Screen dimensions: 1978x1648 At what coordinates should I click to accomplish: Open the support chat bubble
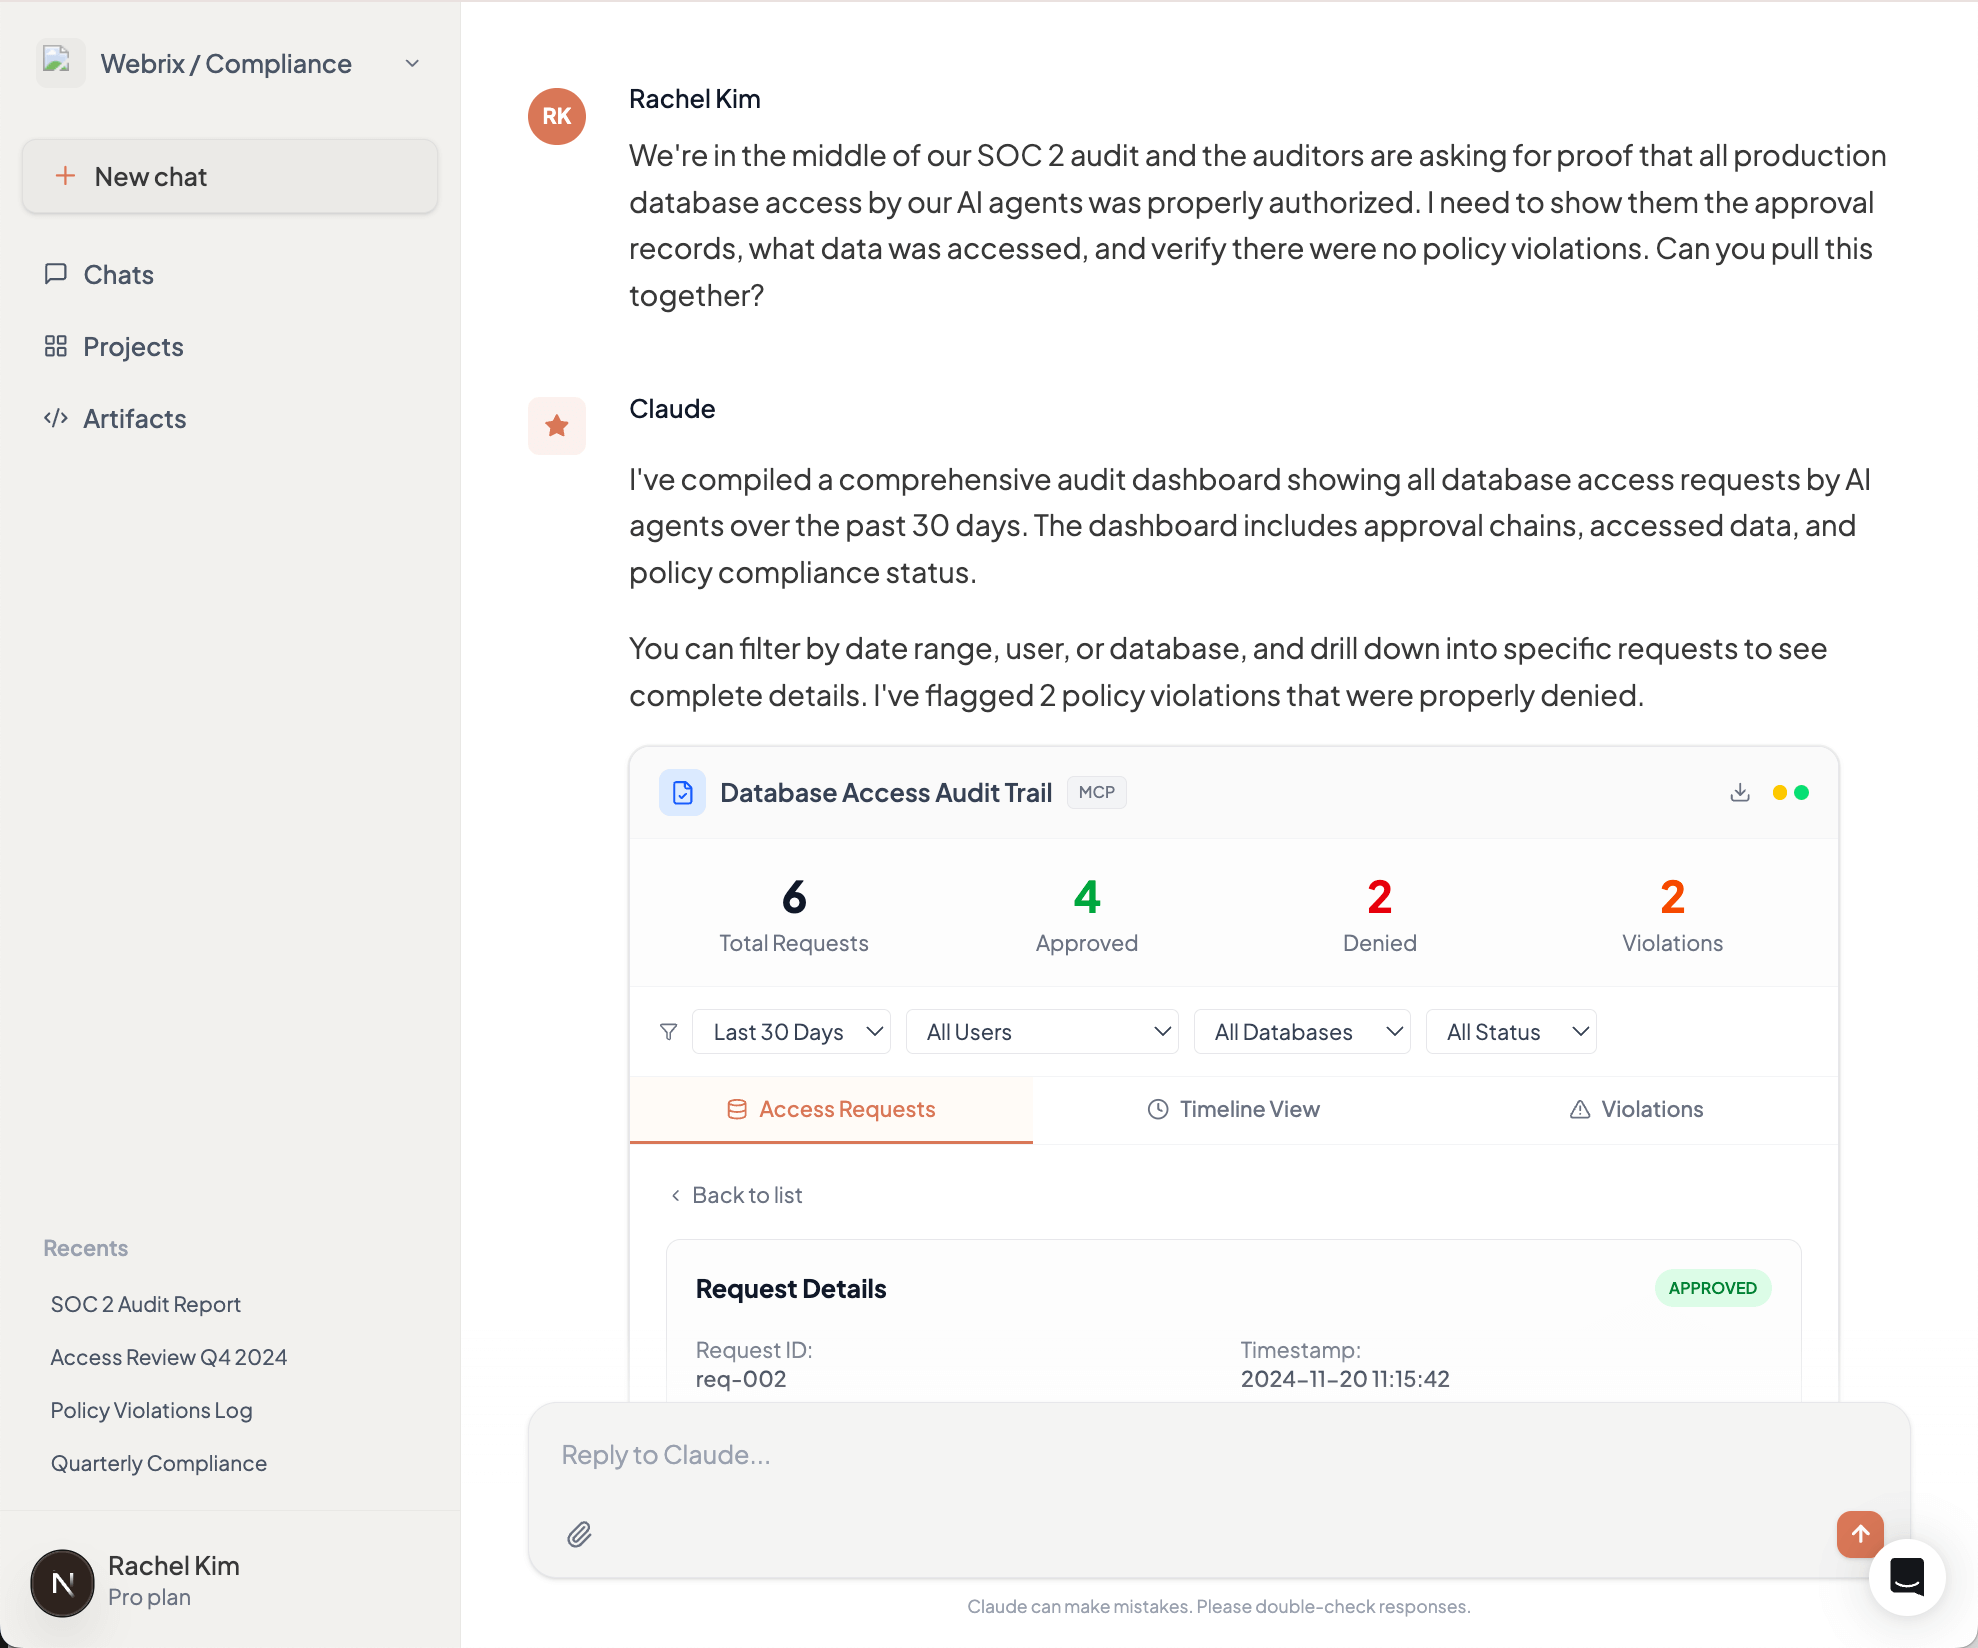tap(1907, 1578)
